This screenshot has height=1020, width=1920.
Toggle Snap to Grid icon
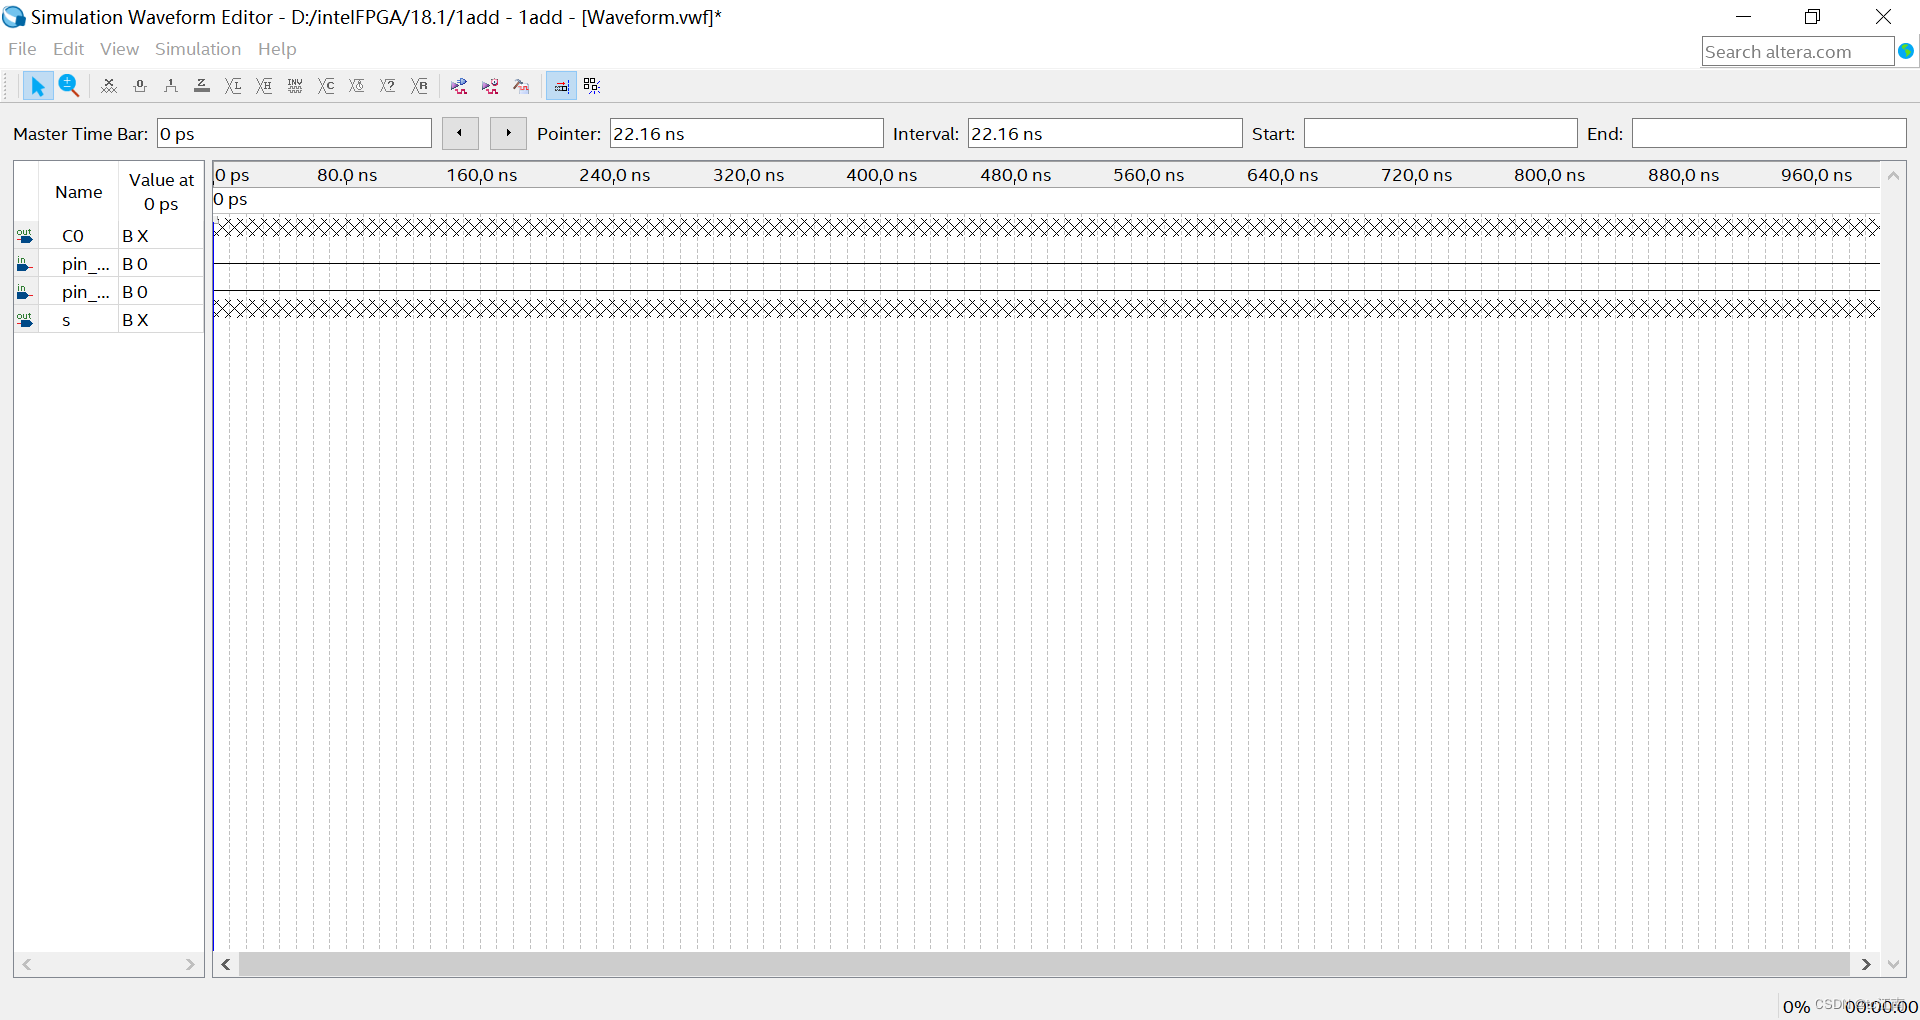coord(561,86)
